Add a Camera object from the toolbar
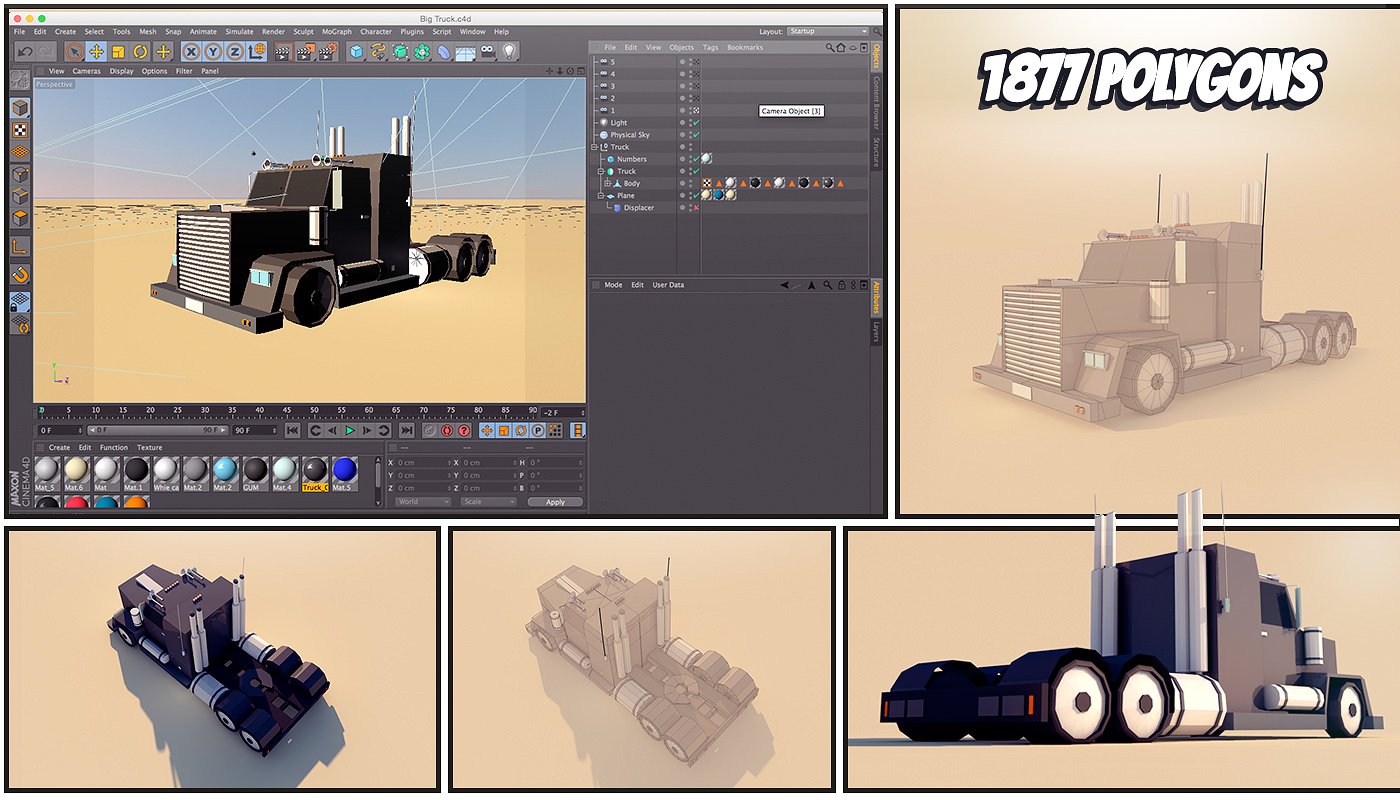The width and height of the screenshot is (1400, 800). point(488,52)
